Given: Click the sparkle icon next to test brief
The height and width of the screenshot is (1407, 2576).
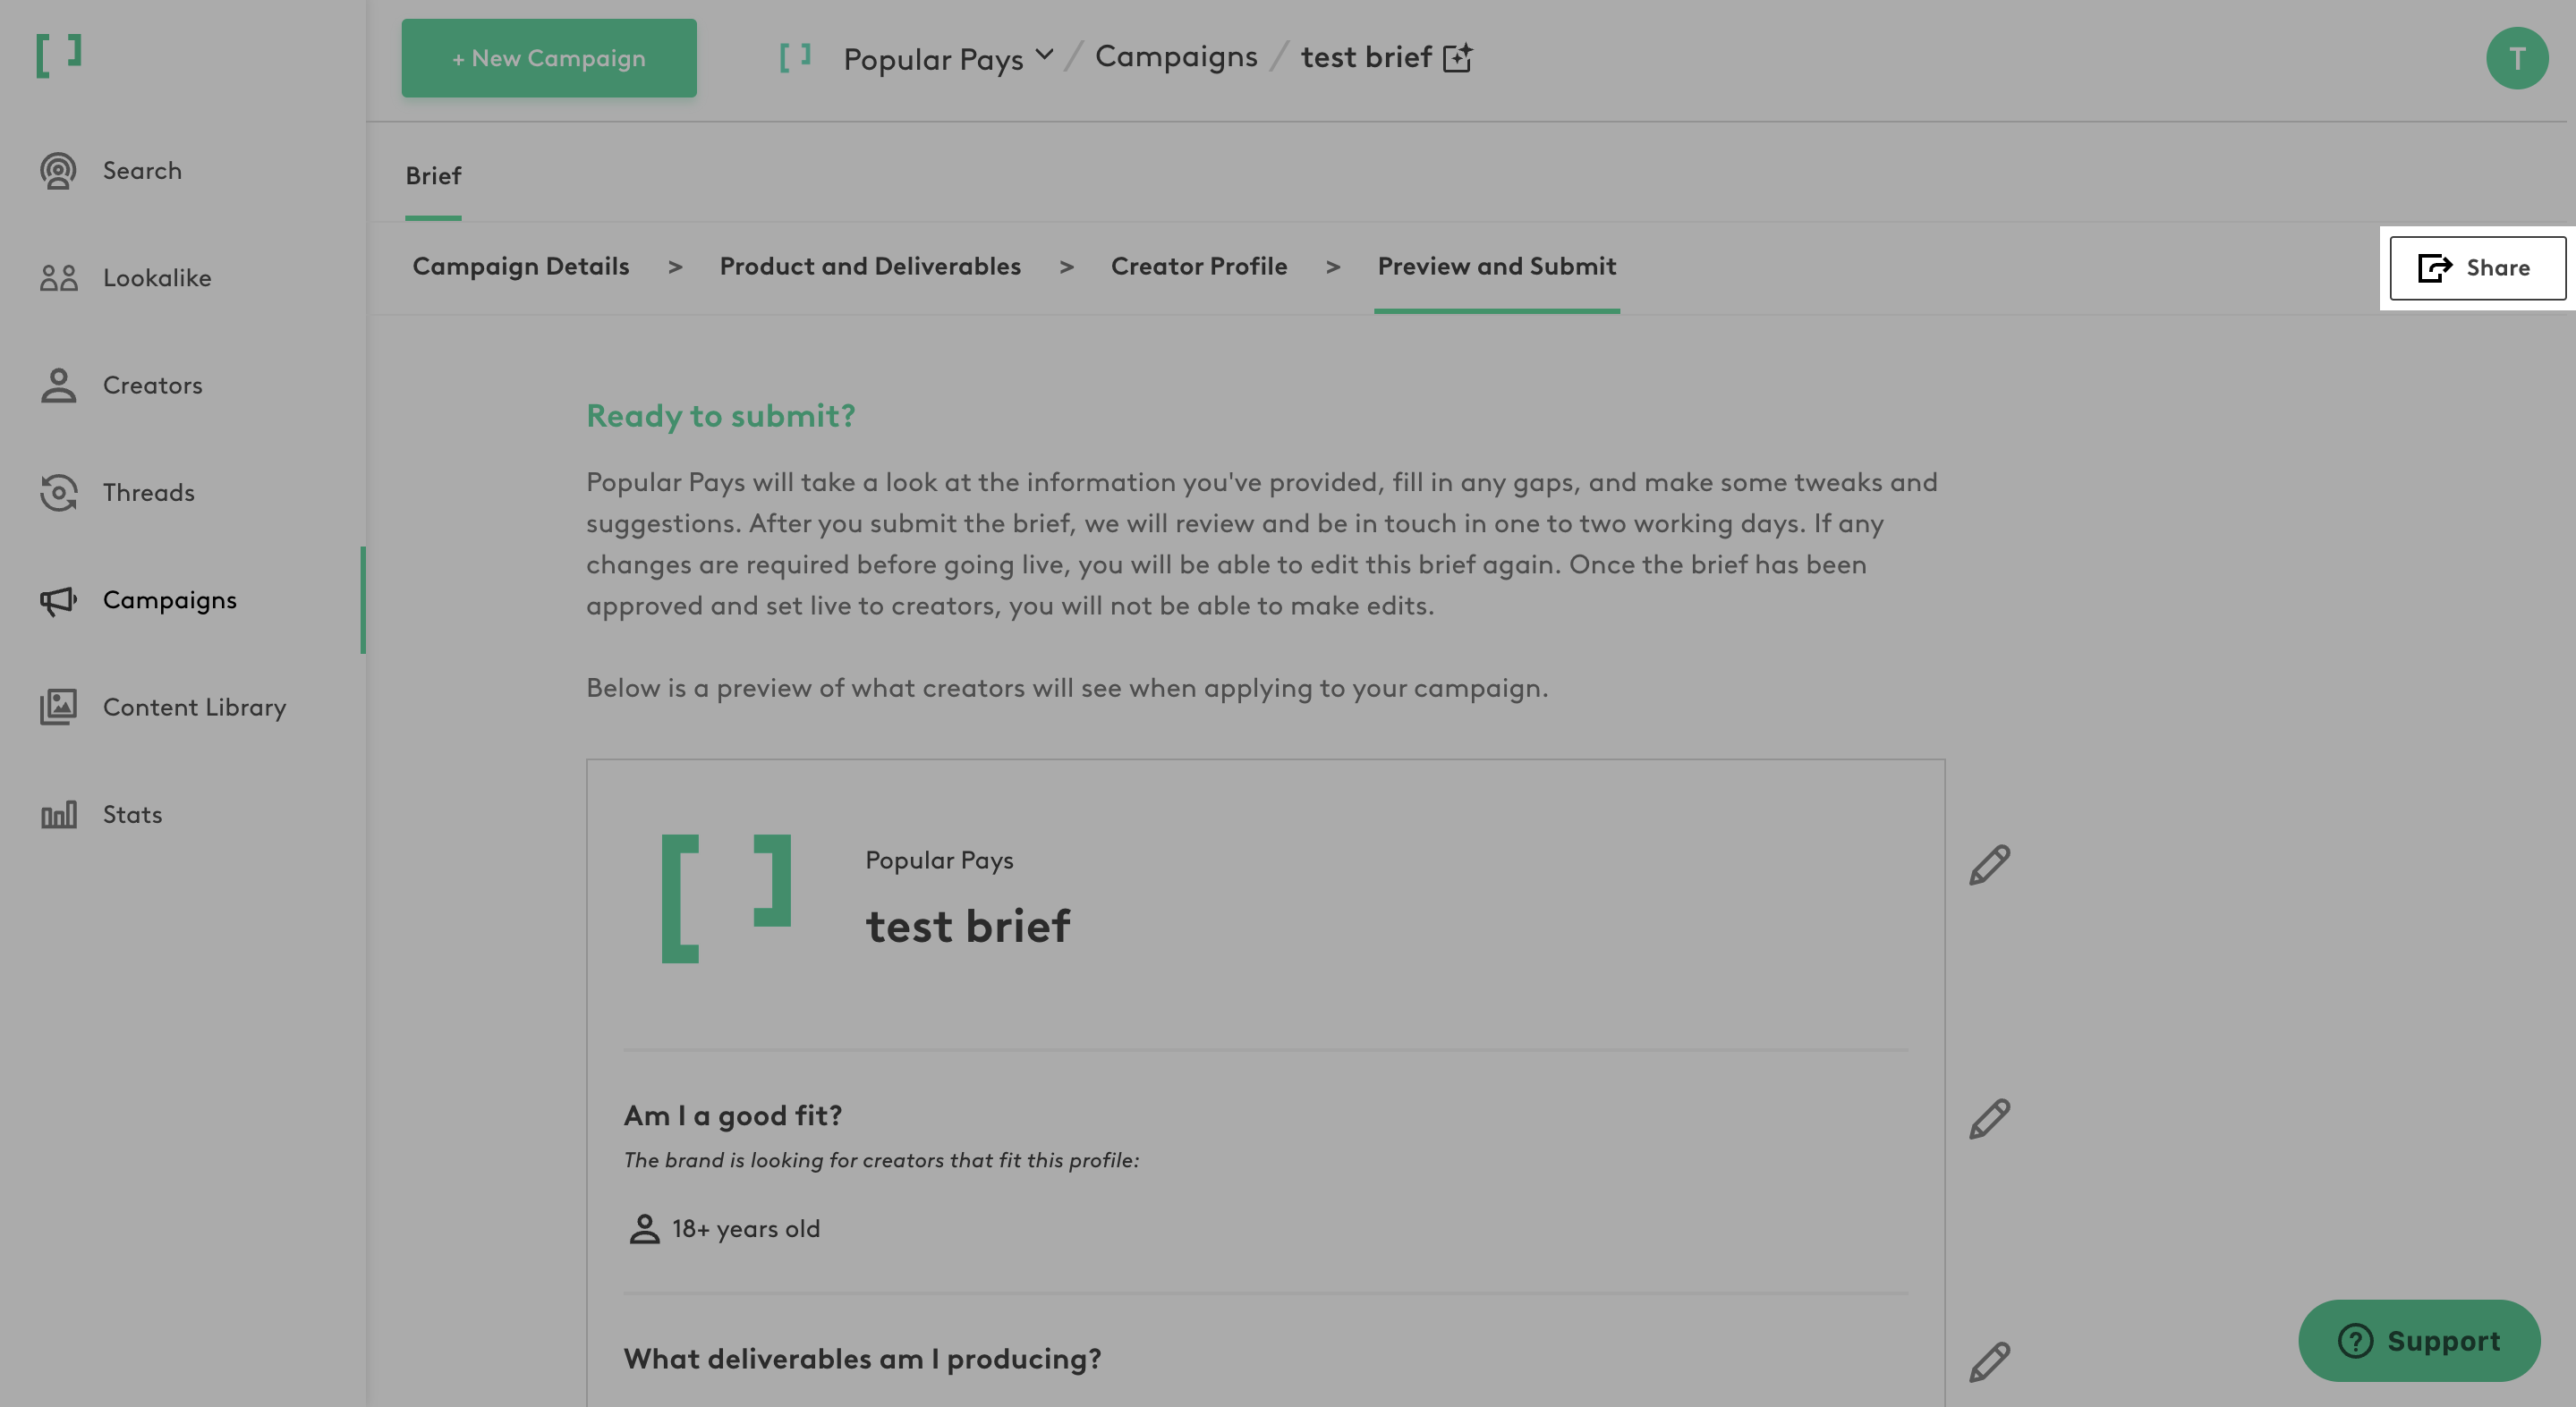Looking at the screenshot, I should pos(1458,58).
